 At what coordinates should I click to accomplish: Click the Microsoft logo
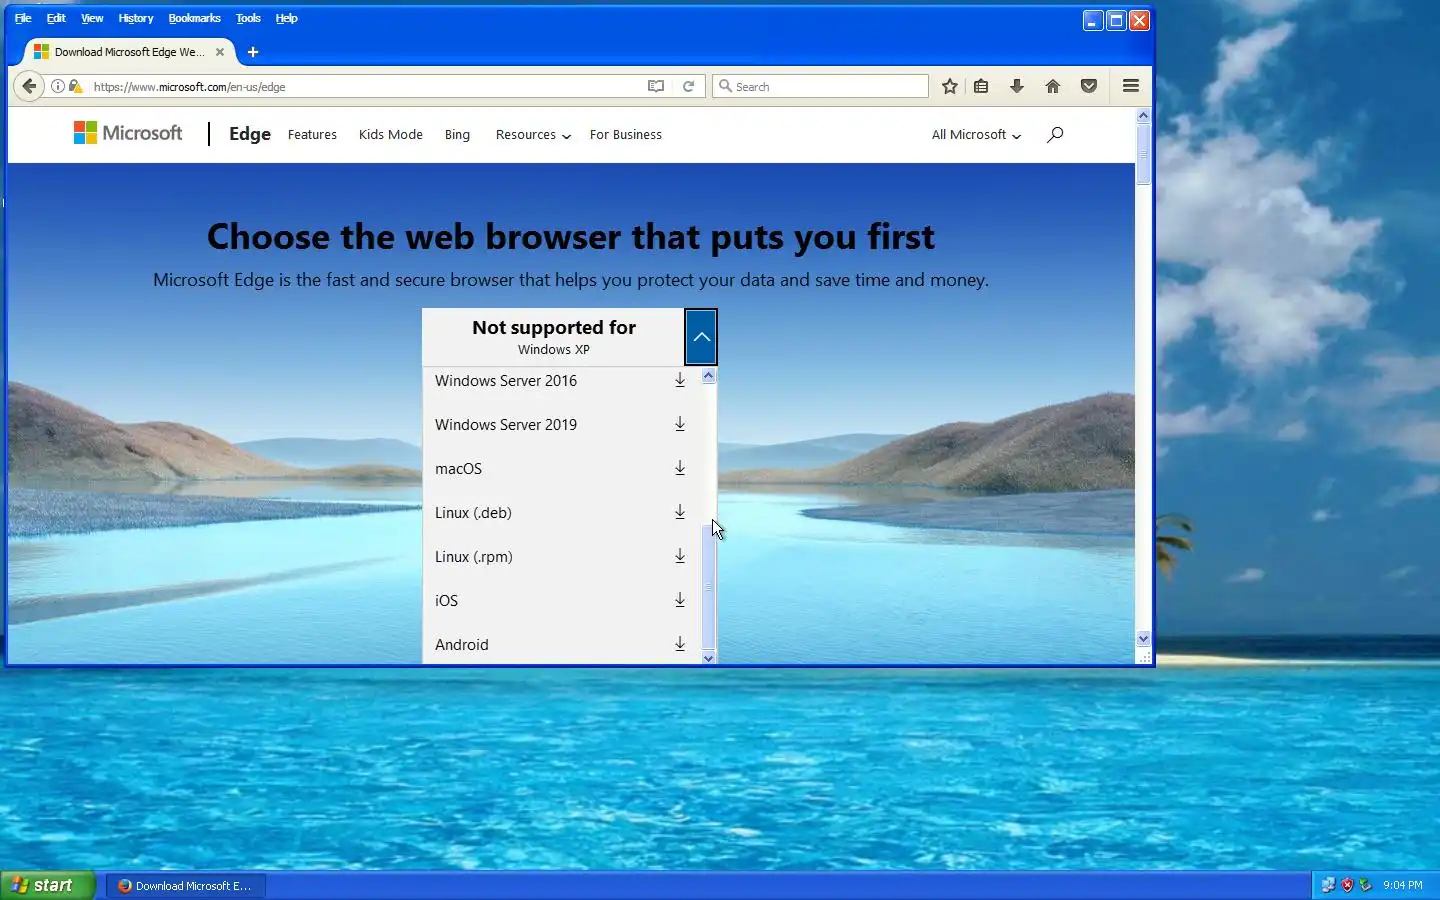point(128,133)
